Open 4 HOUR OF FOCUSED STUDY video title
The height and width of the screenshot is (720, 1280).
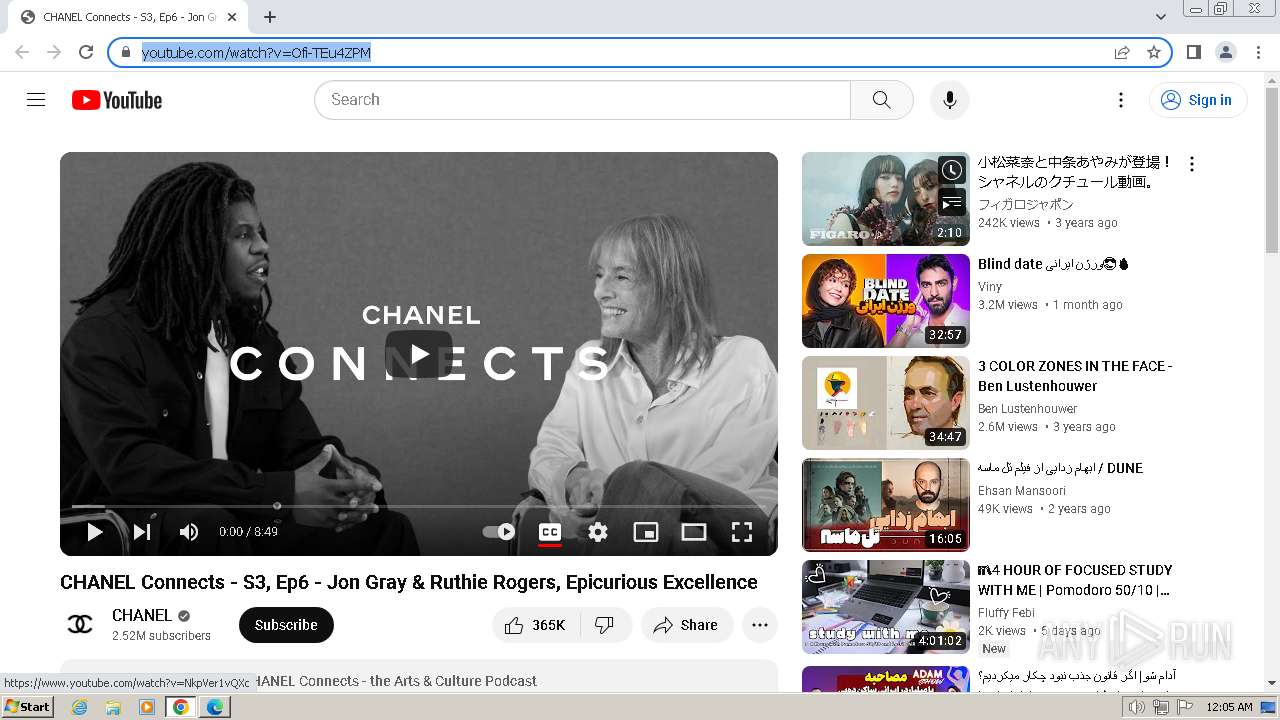click(1075, 580)
